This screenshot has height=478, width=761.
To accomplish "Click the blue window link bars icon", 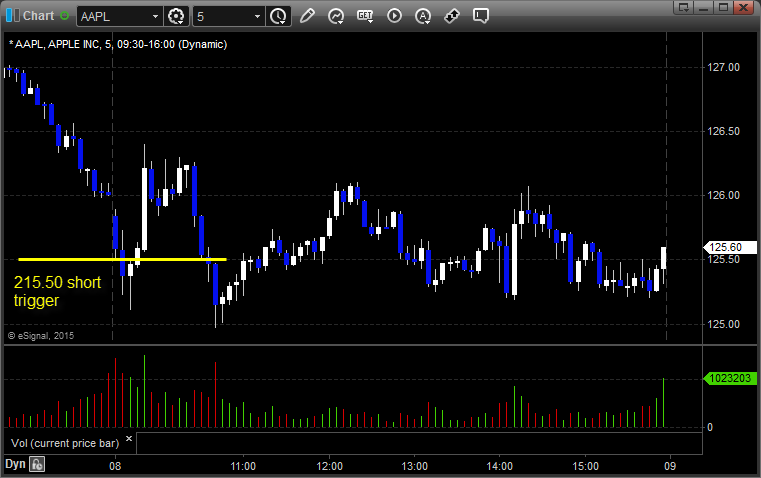I will pyautogui.click(x=13, y=16).
